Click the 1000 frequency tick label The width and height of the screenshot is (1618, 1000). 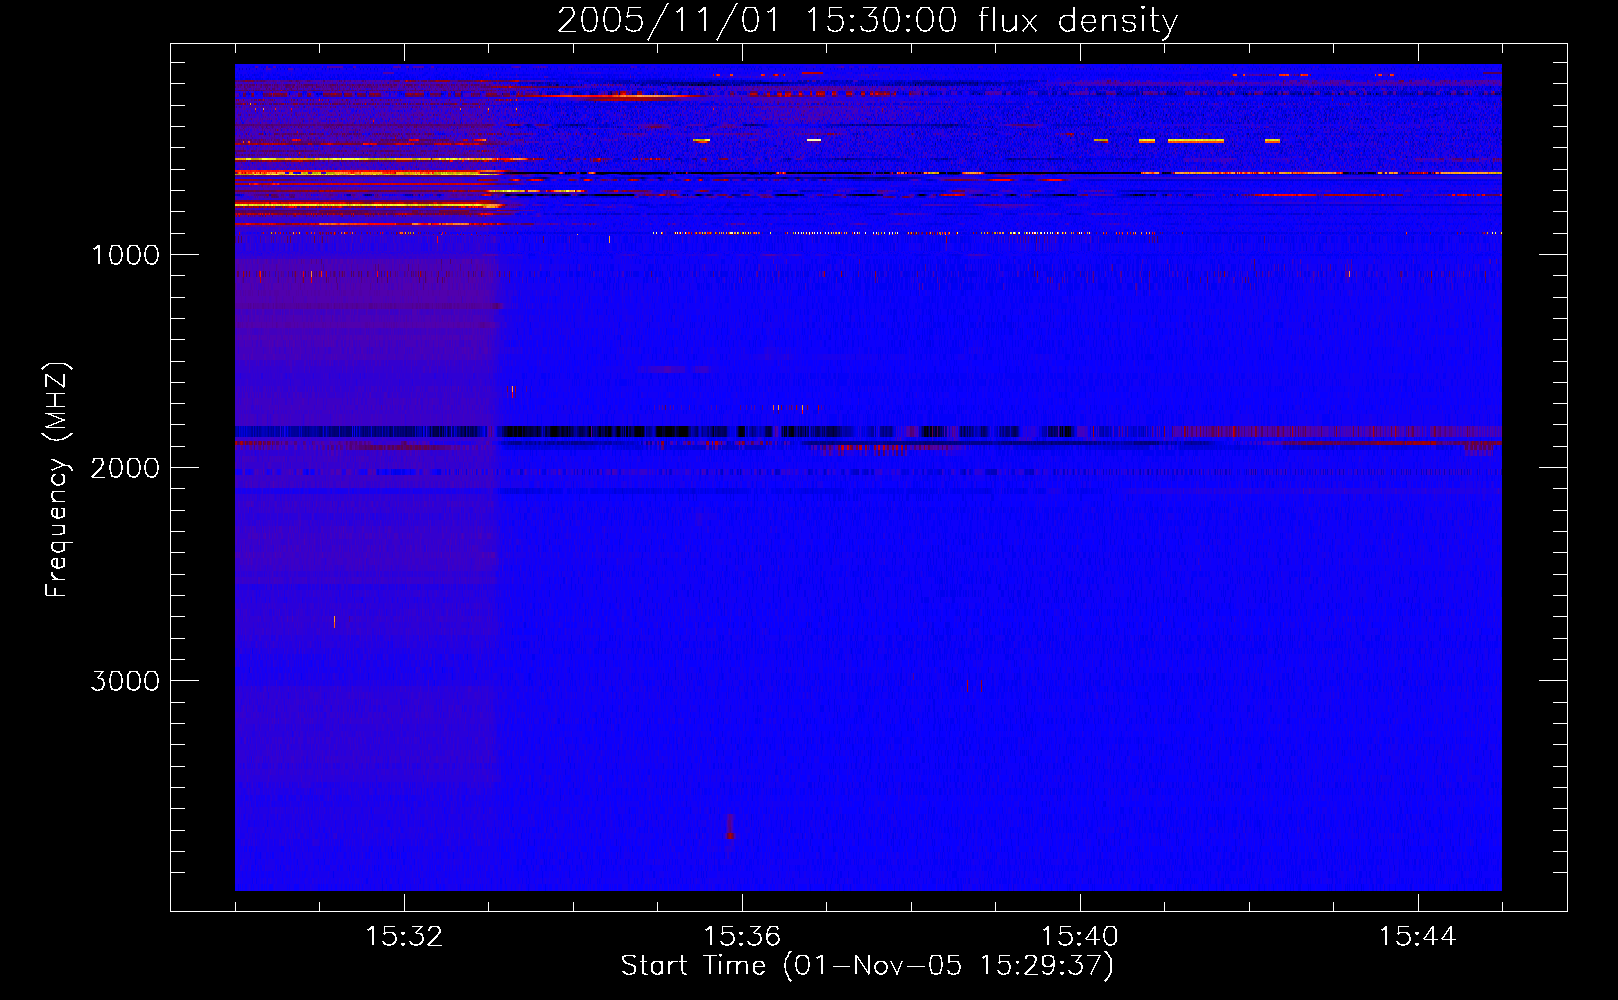point(125,255)
